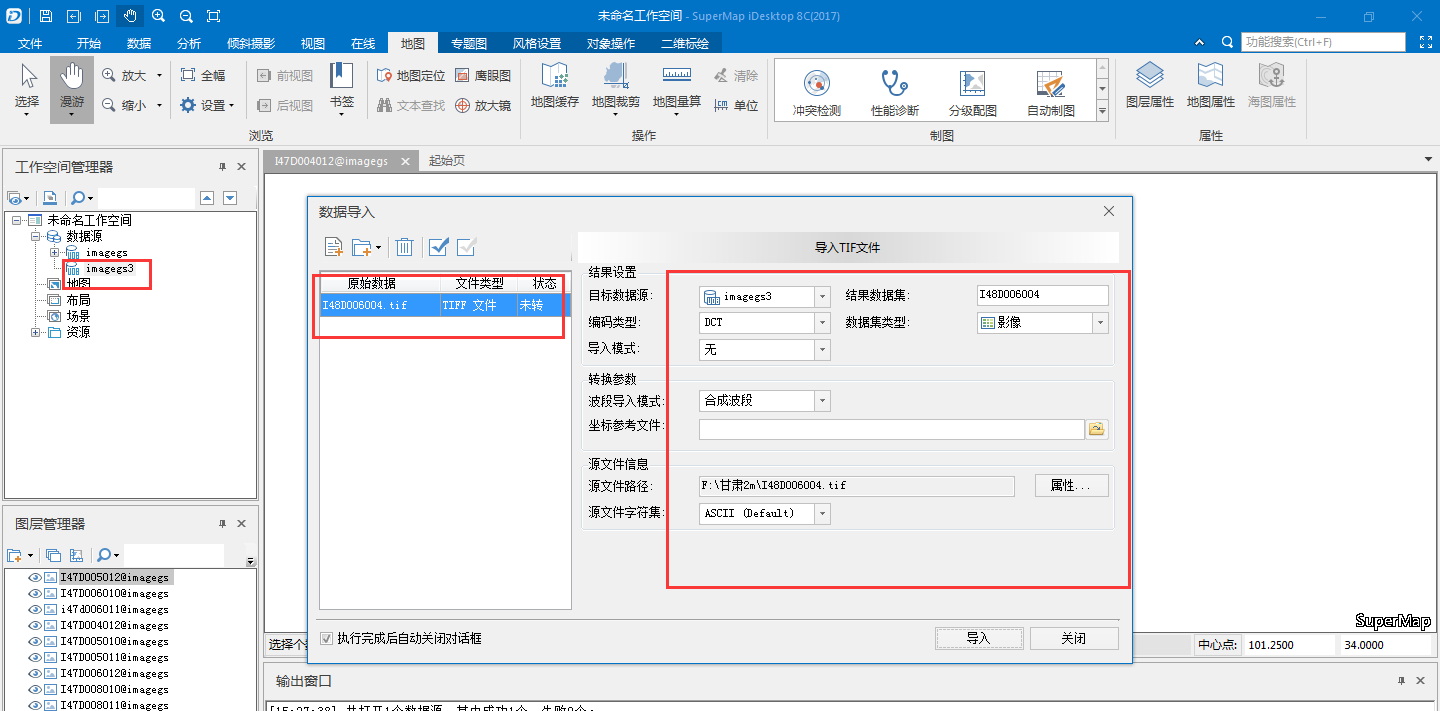
Task: Click add-file icon in import dialog
Action: (x=334, y=246)
